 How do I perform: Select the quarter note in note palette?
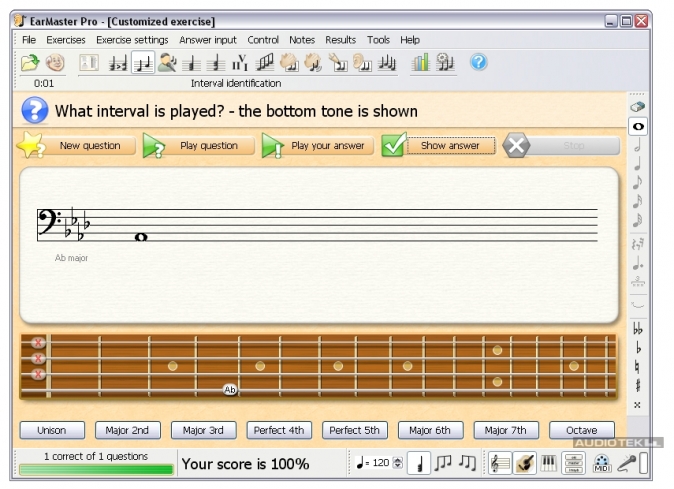coord(638,163)
